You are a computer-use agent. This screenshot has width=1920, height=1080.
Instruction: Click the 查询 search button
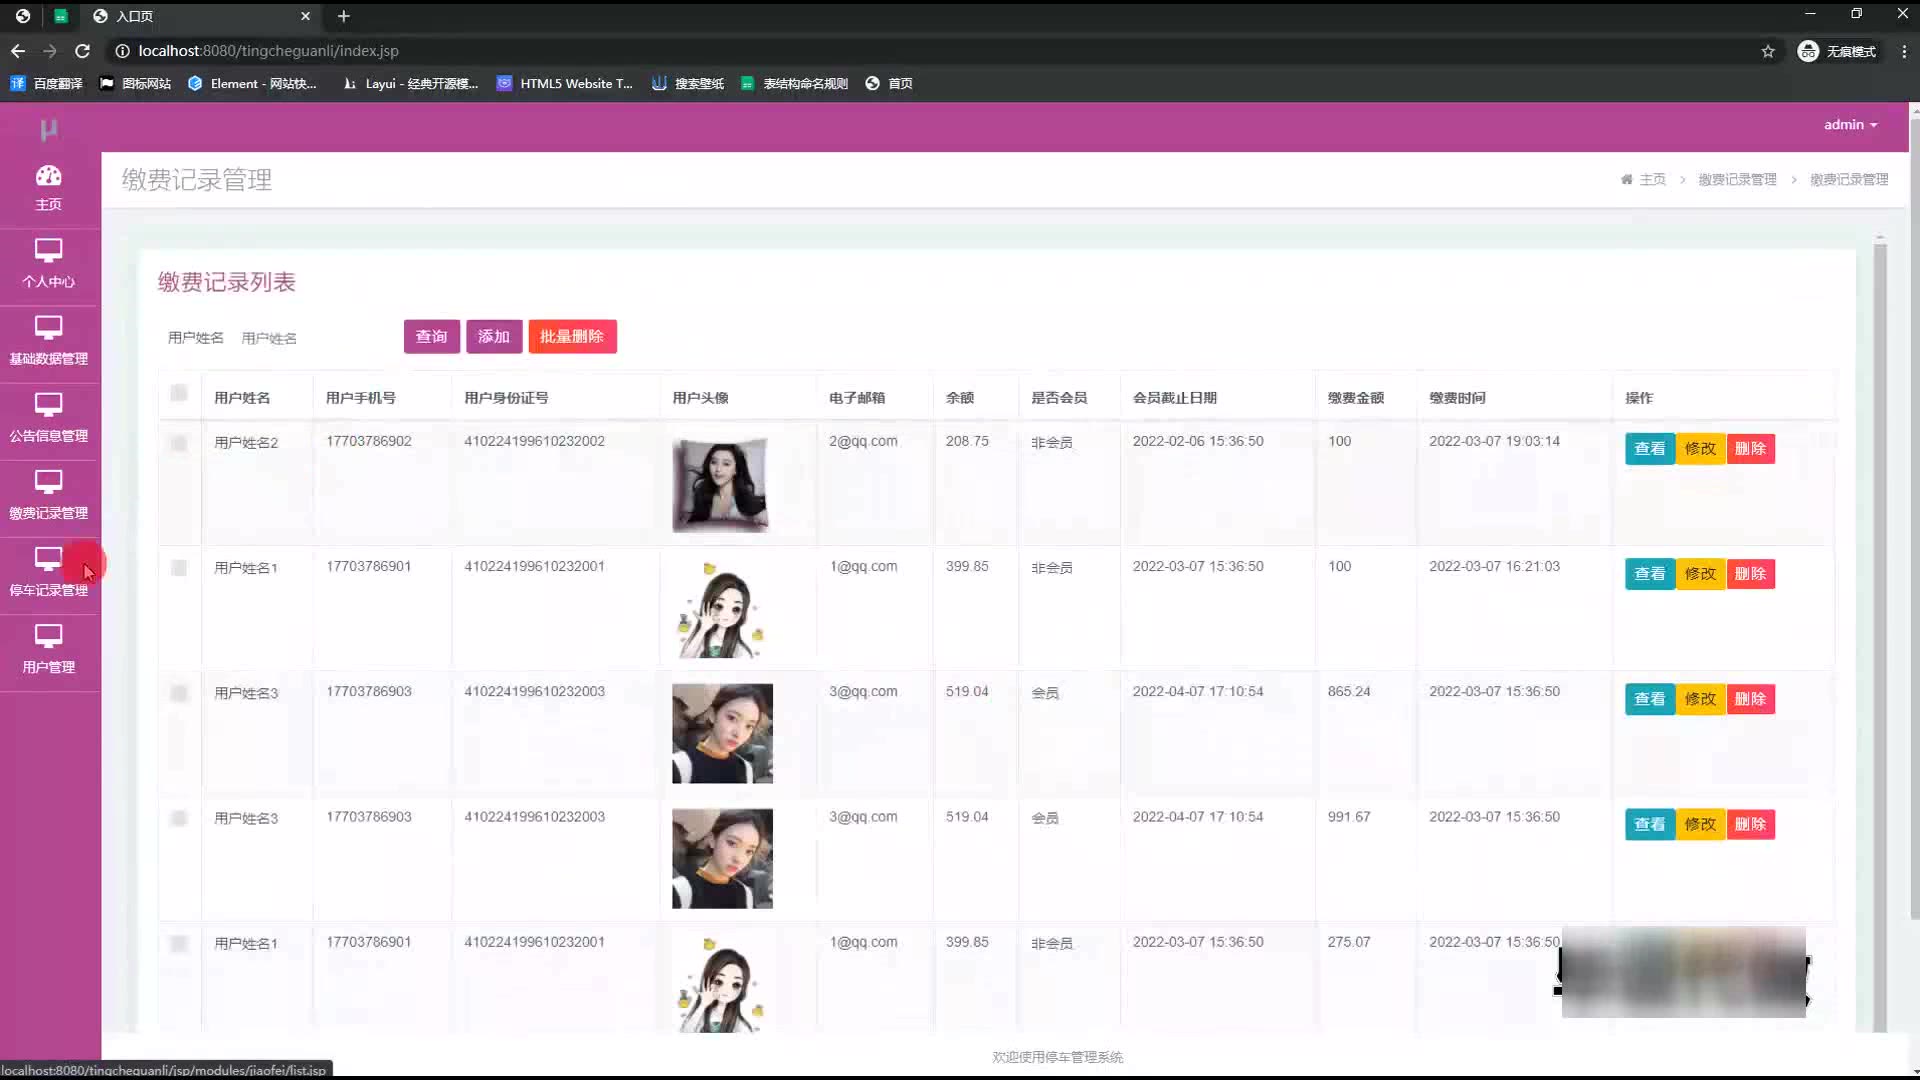[x=431, y=337]
